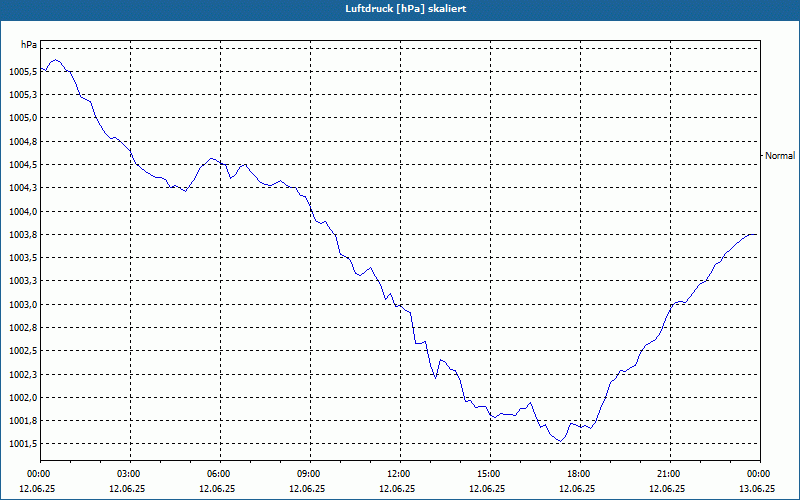Viewport: 800px width, 500px height.
Task: Select the y-axis value 1002,0
Action: [x=23, y=398]
